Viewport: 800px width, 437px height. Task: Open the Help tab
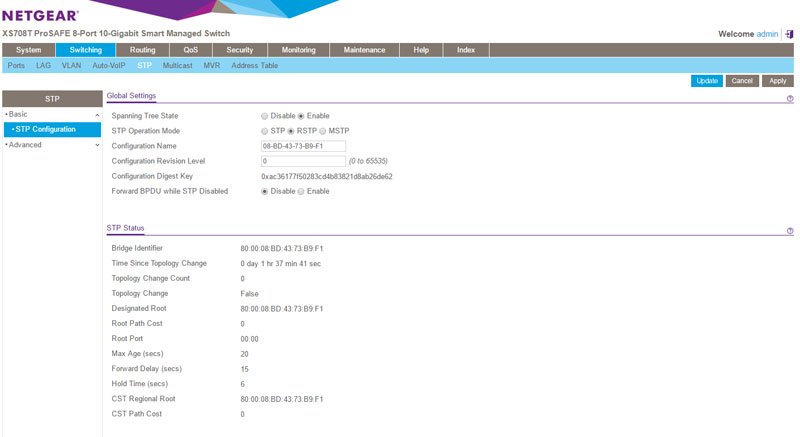coord(421,50)
